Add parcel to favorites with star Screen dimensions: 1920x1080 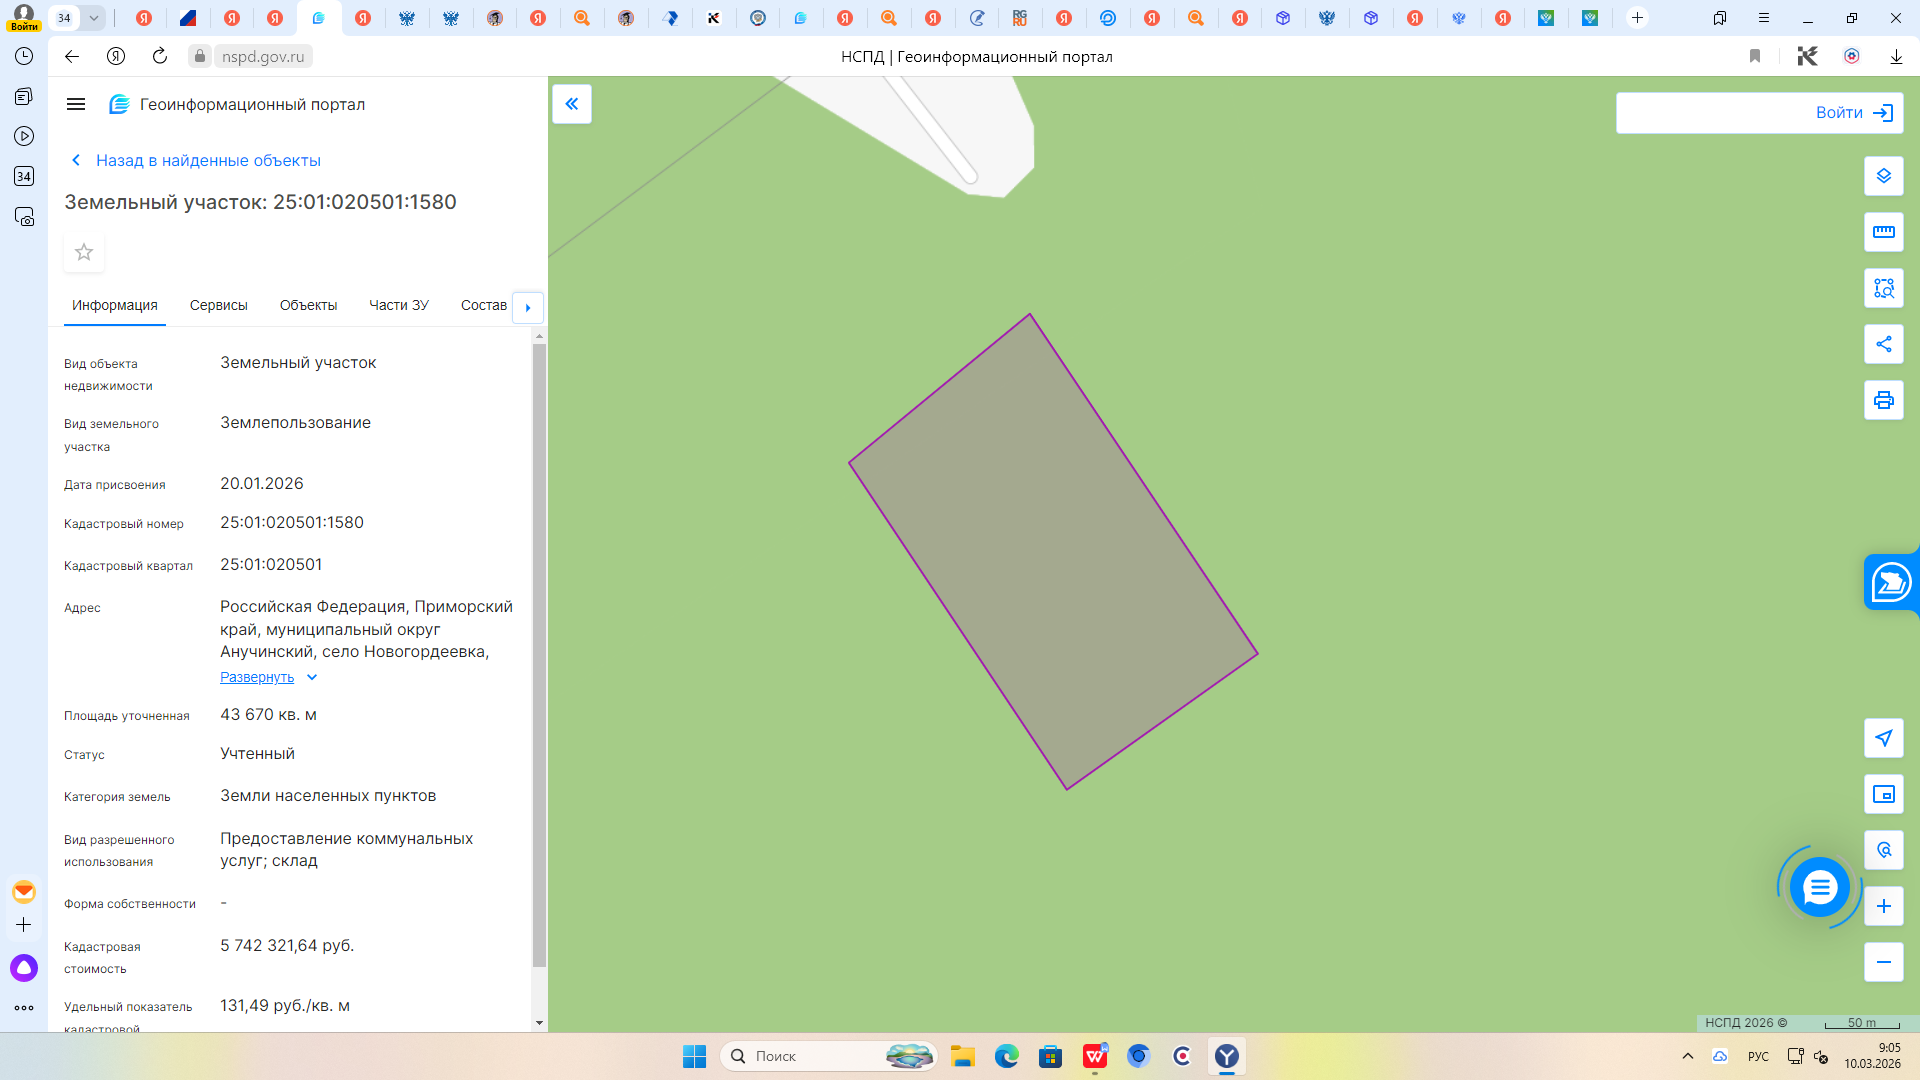coord(84,252)
